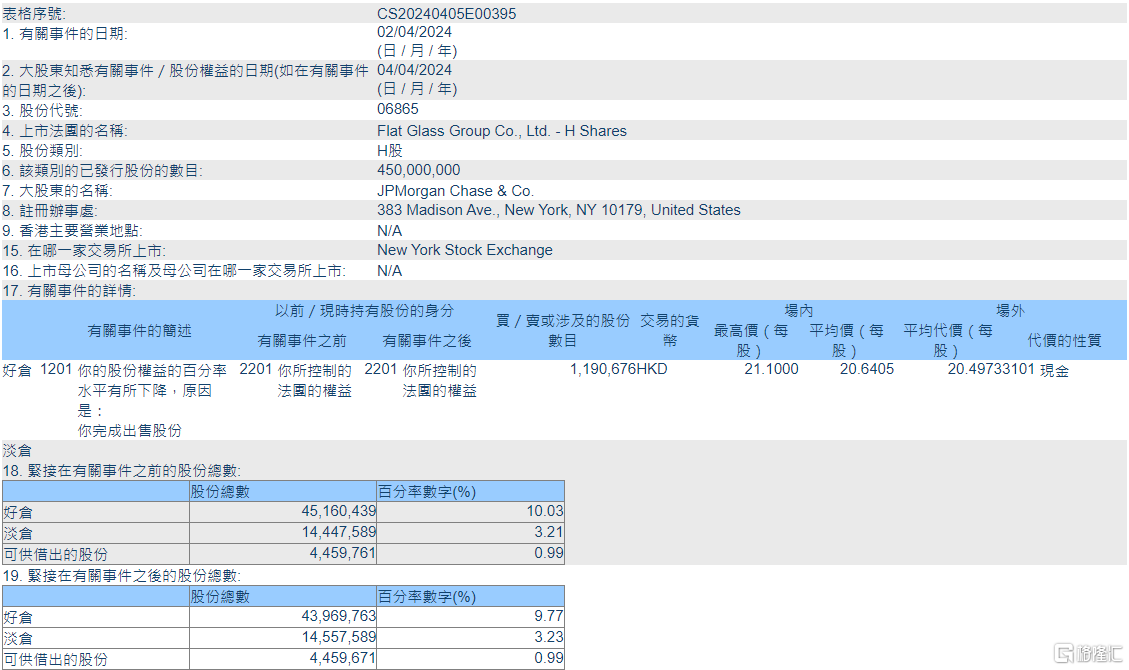Click shares involved value 1,190,676
Viewport: 1129px width, 670px height.
[603, 369]
